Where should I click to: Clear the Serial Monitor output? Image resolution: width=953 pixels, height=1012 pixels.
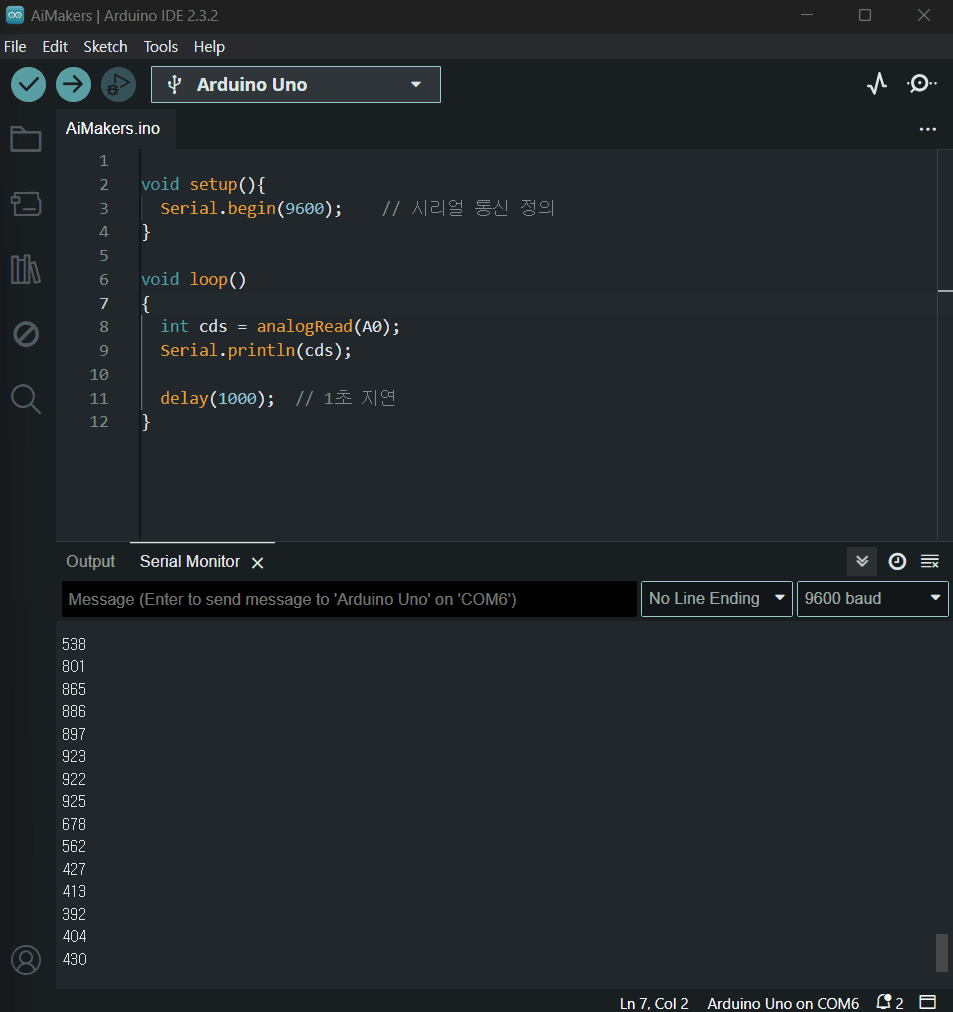tap(930, 561)
